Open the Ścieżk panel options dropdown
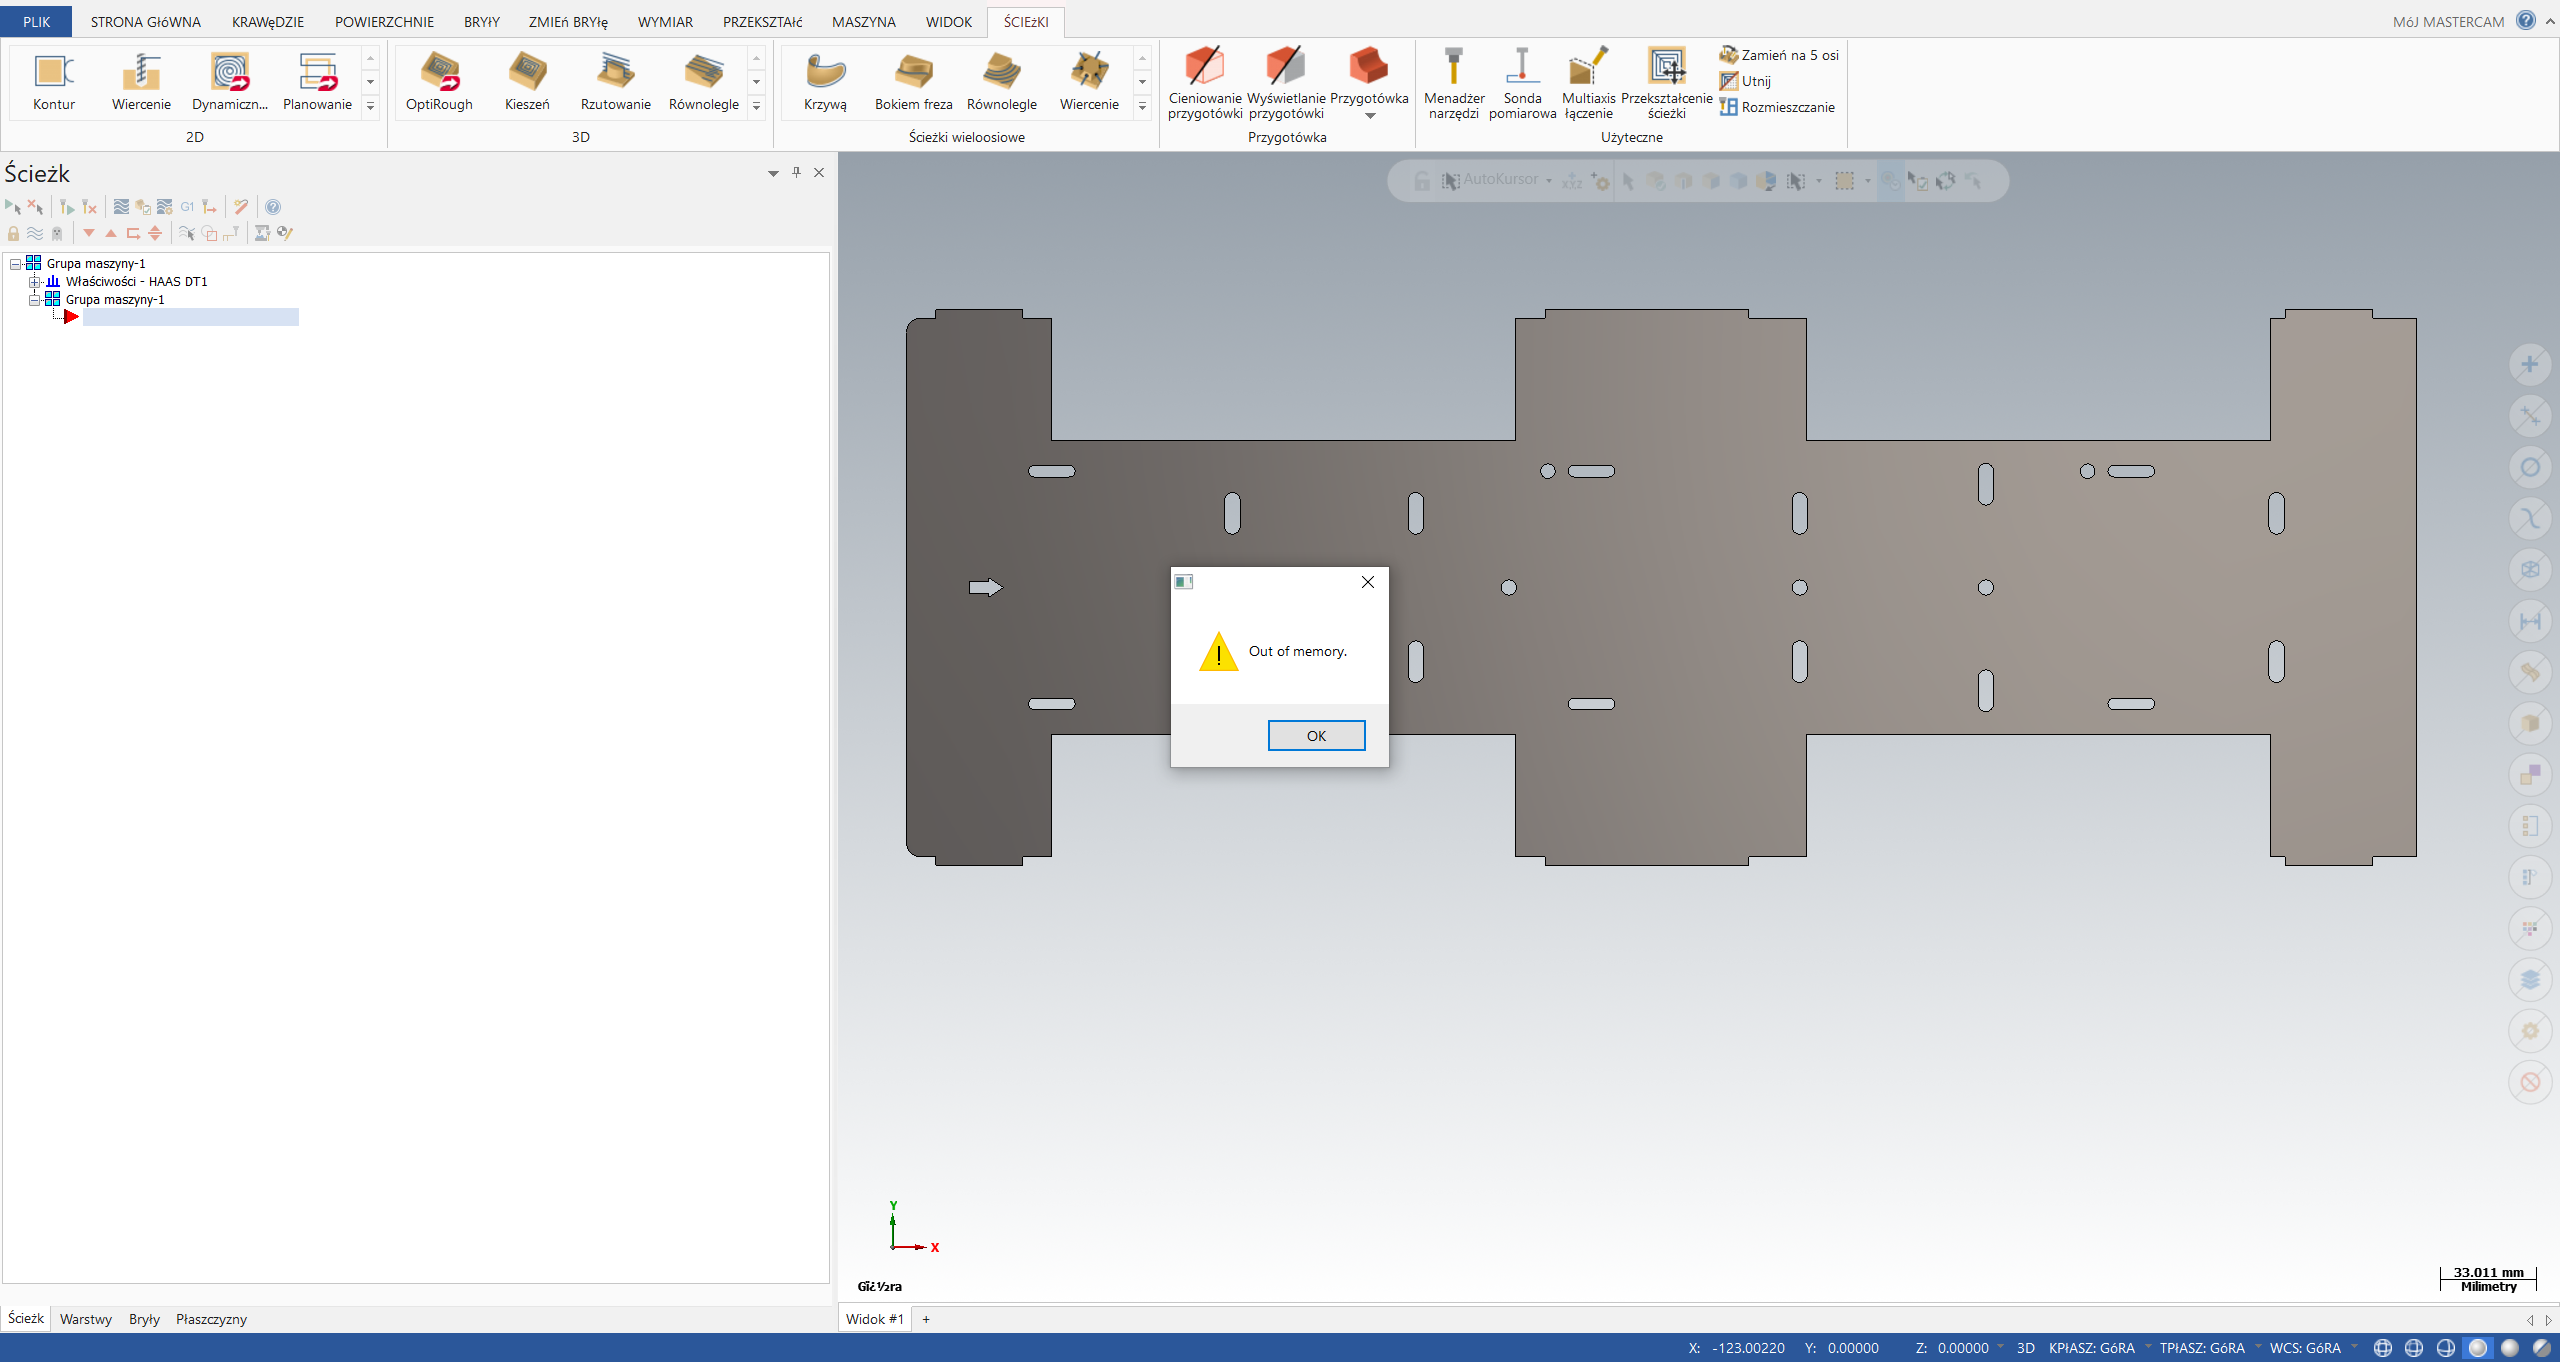Image resolution: width=2560 pixels, height=1362 pixels. [x=773, y=173]
